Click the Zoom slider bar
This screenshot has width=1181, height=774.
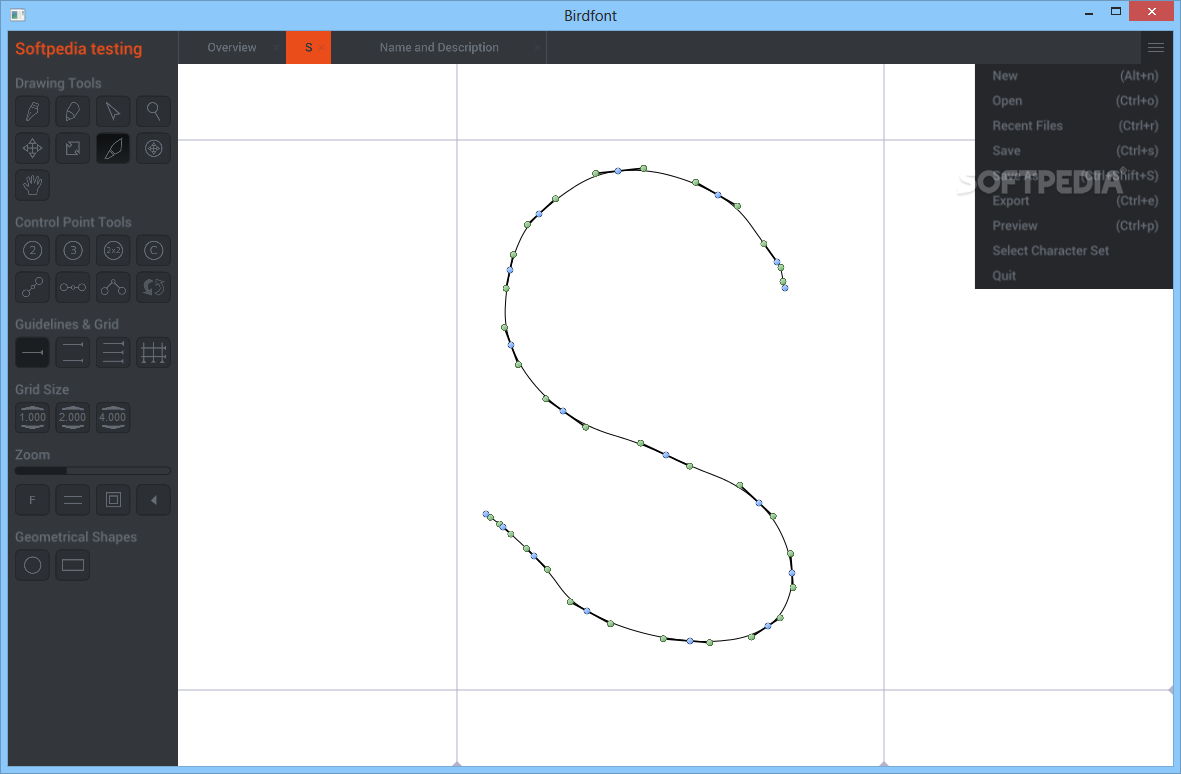[93, 471]
